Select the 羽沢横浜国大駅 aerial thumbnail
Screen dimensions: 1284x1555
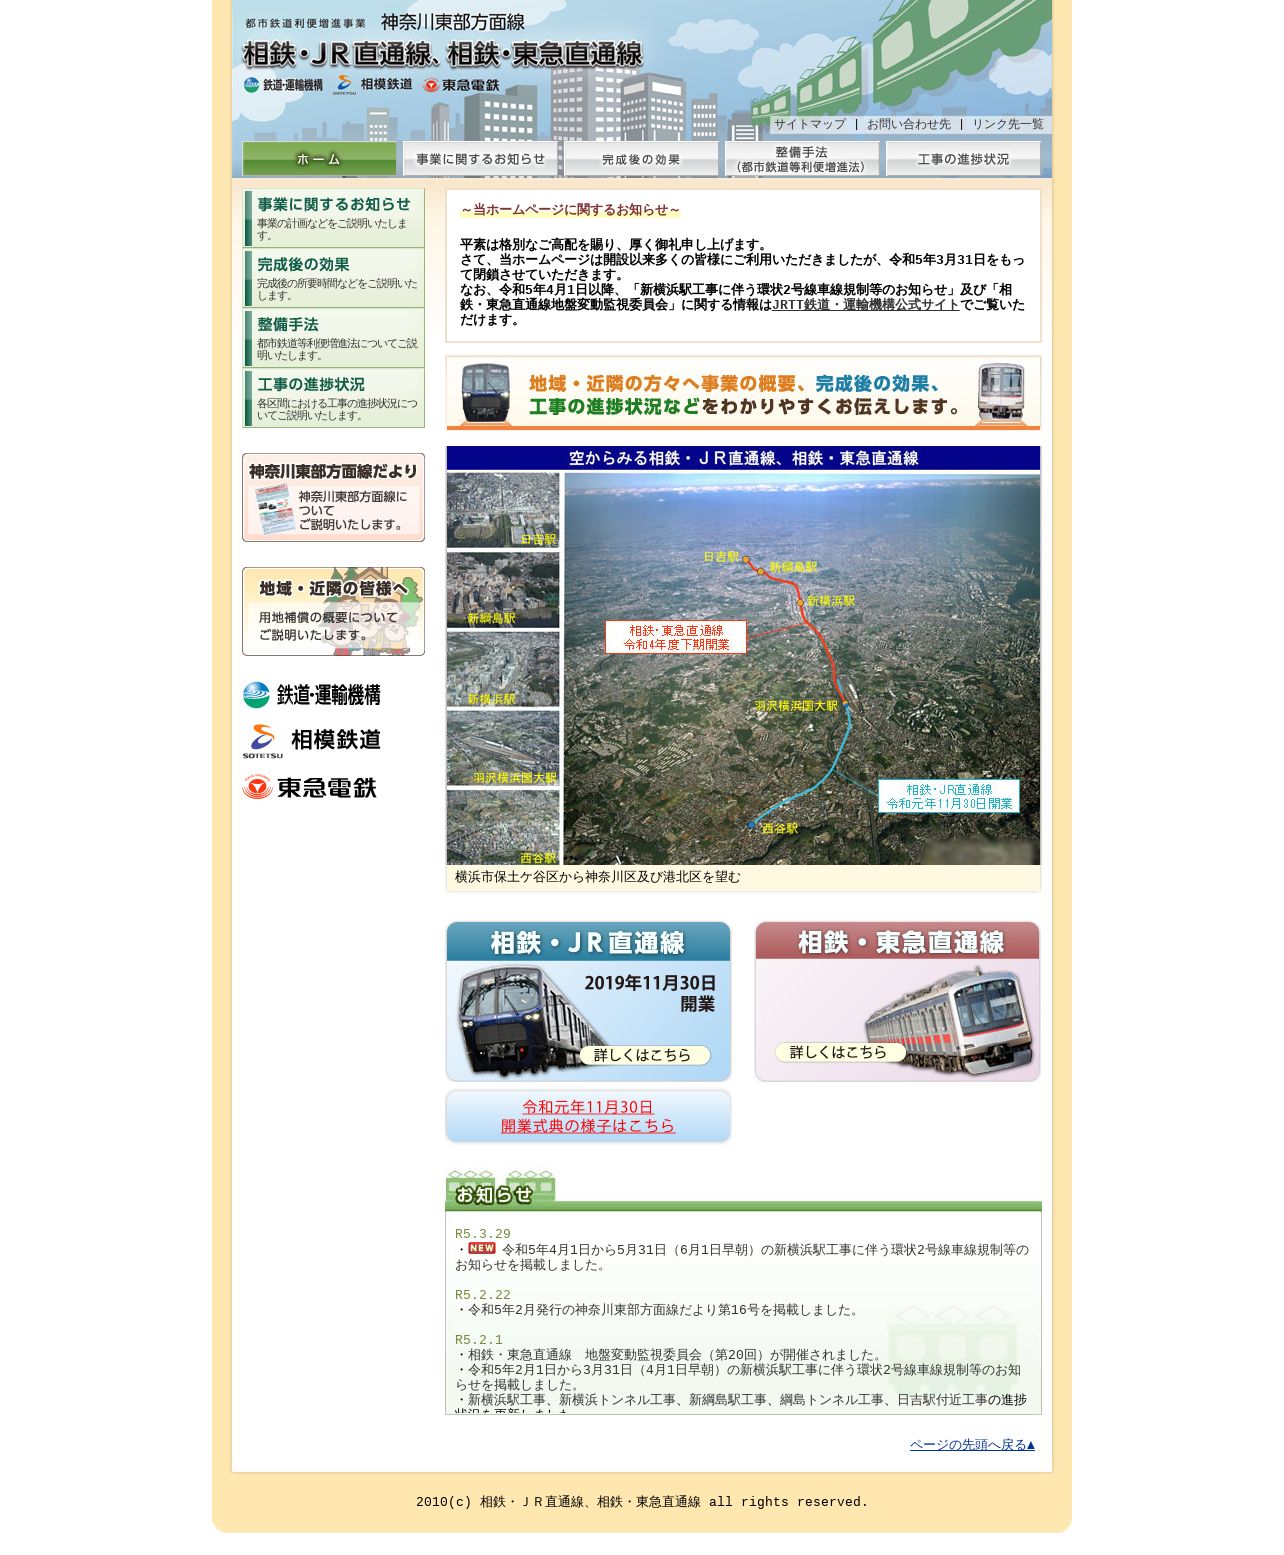[503, 749]
